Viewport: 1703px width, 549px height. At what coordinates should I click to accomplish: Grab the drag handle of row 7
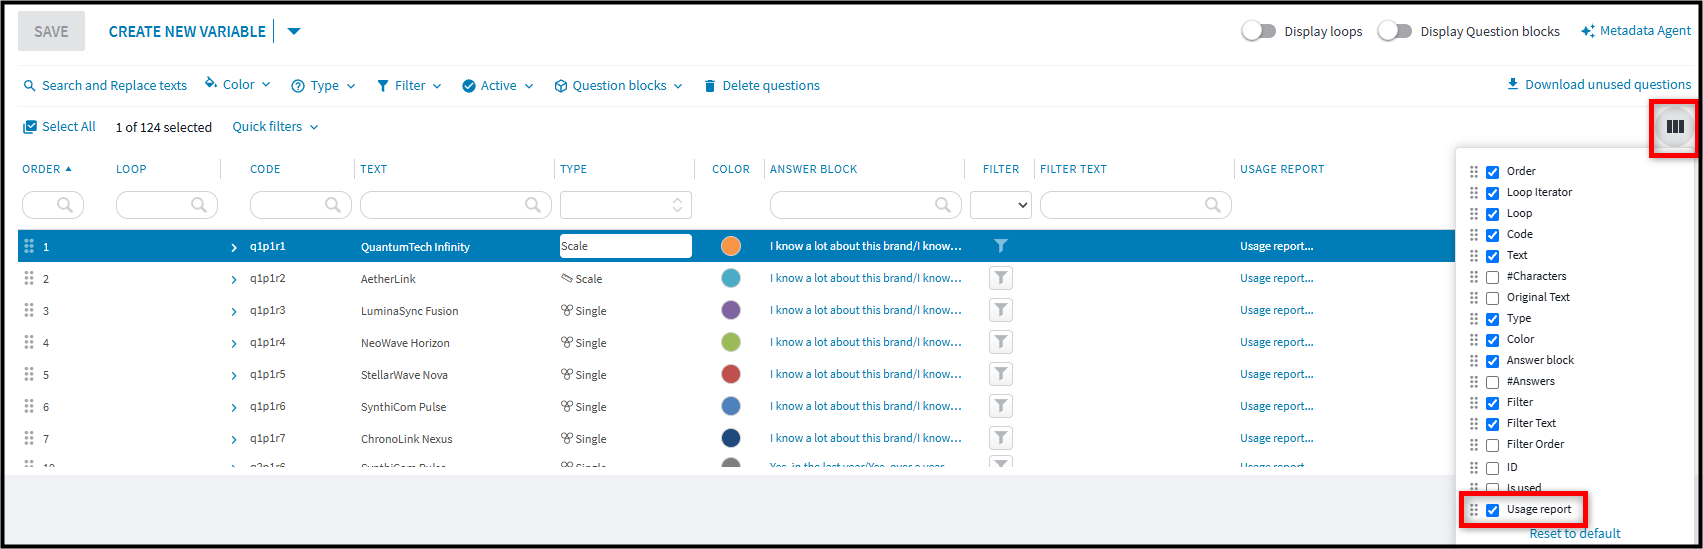29,438
